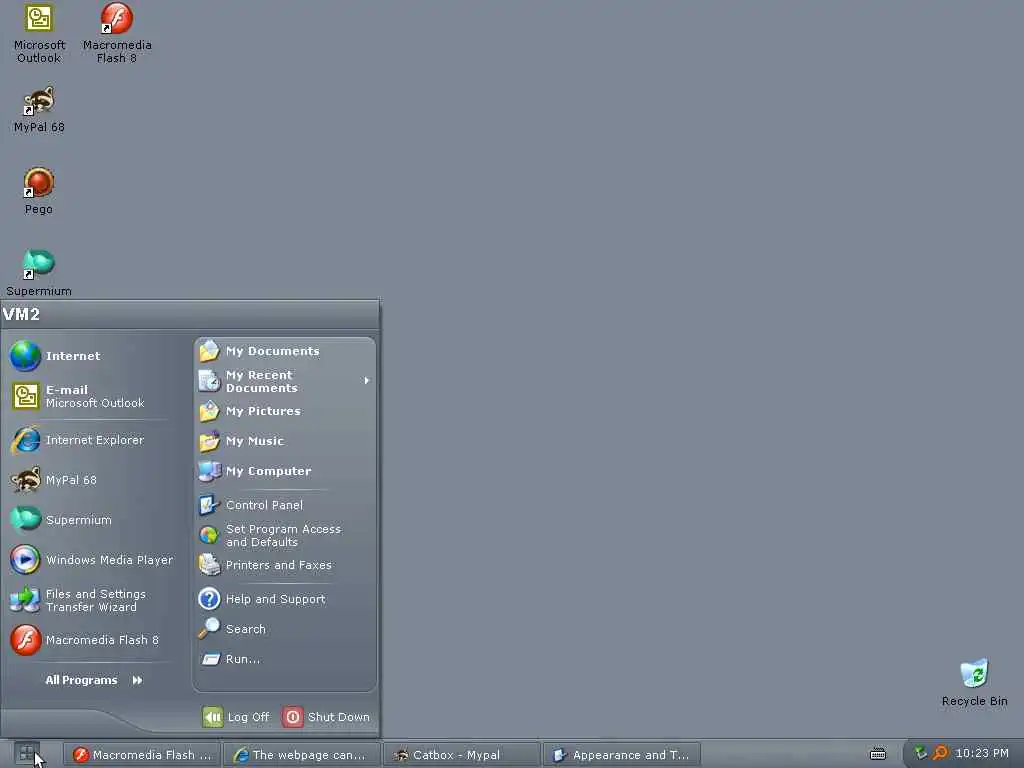Expand My Recent Documents submenu arrow
The image size is (1024, 768).
[x=366, y=381]
